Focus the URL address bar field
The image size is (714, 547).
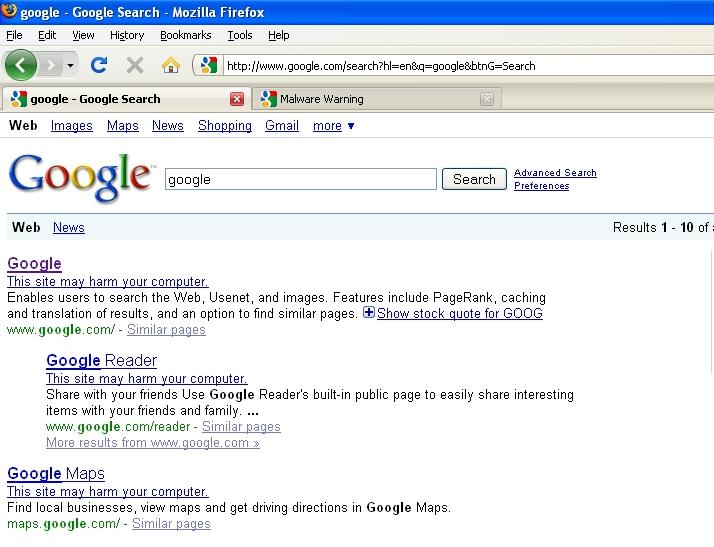468,66
